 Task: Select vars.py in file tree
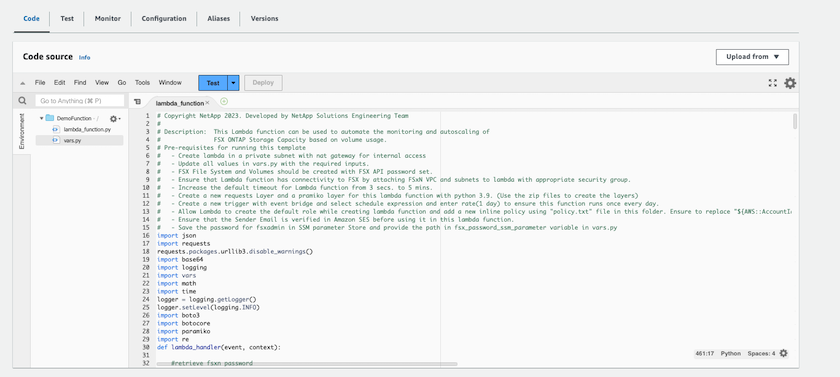72,140
